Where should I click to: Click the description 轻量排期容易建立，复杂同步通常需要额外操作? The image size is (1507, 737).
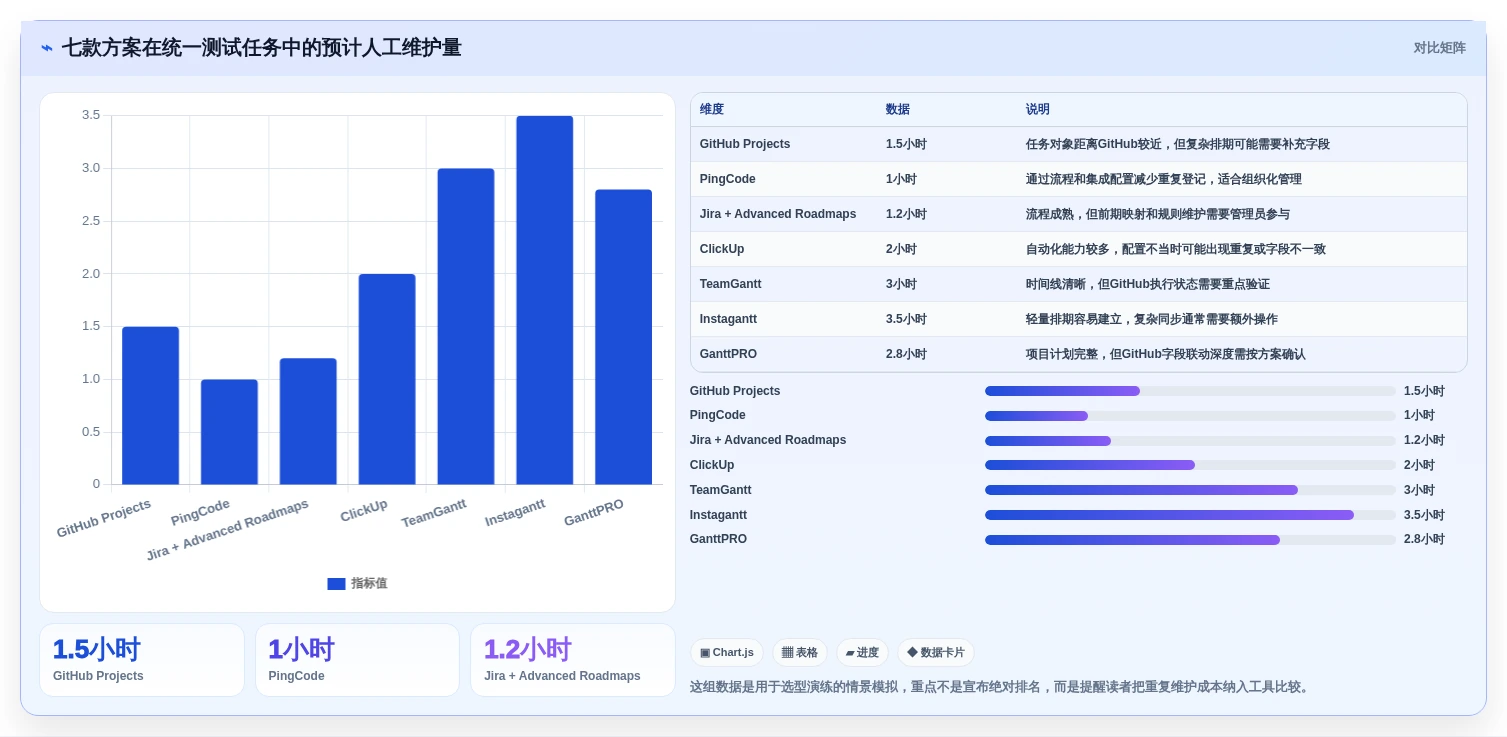(x=1152, y=319)
